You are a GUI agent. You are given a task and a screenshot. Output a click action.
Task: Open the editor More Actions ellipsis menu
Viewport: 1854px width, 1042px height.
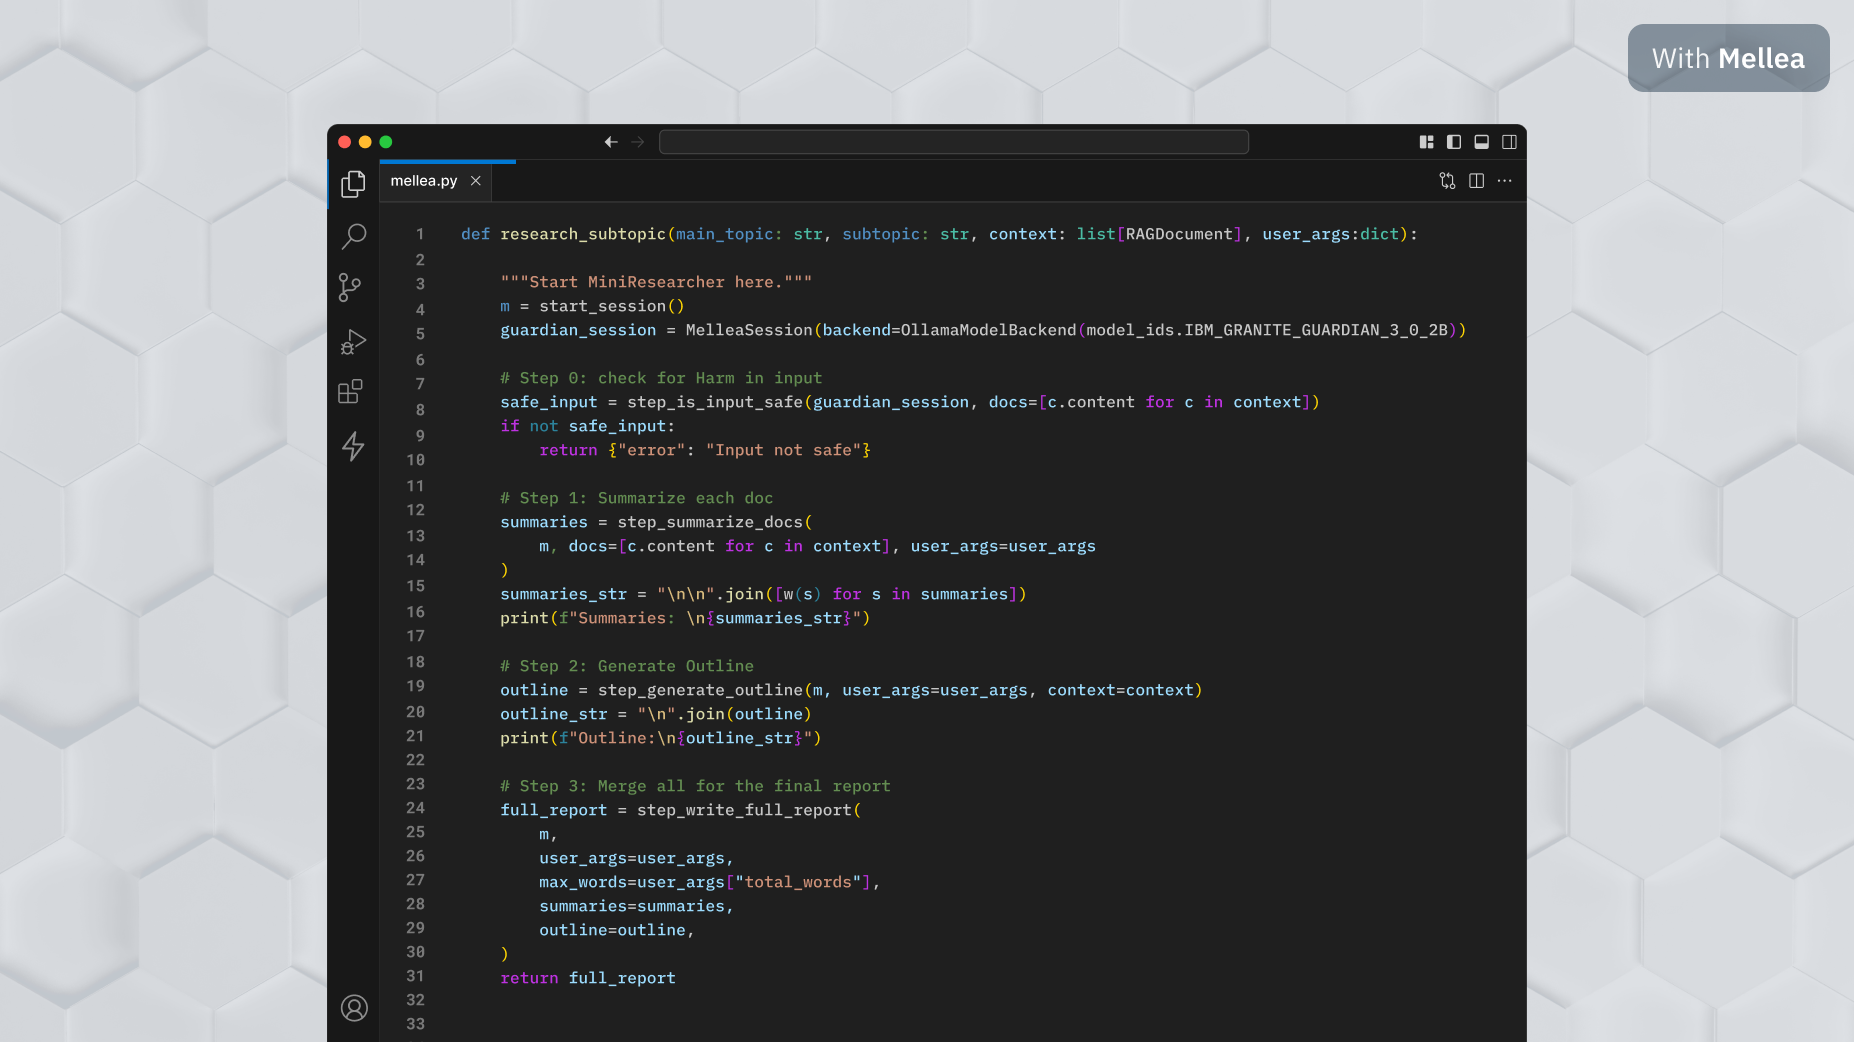[x=1505, y=181]
